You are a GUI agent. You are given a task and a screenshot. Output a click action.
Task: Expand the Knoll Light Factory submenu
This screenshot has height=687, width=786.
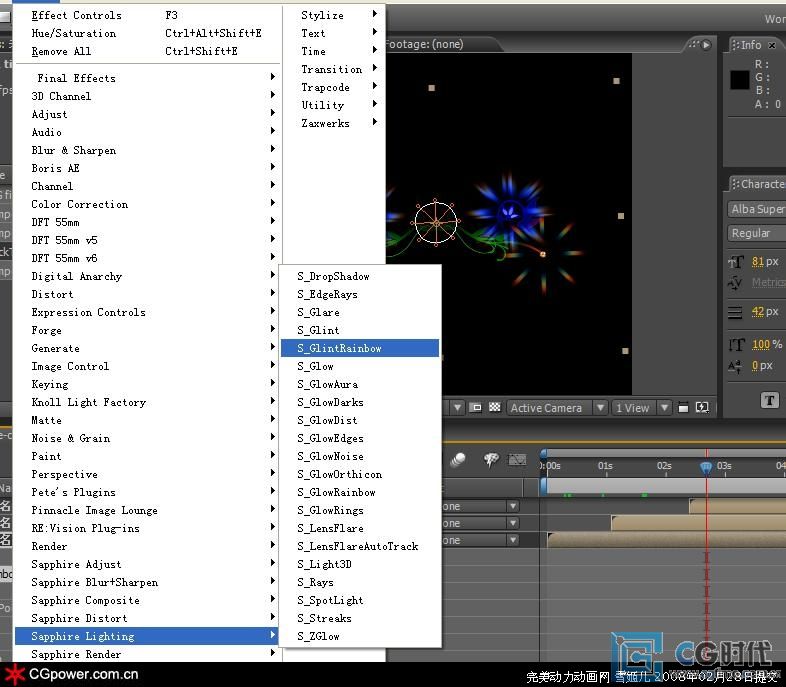tap(147, 402)
